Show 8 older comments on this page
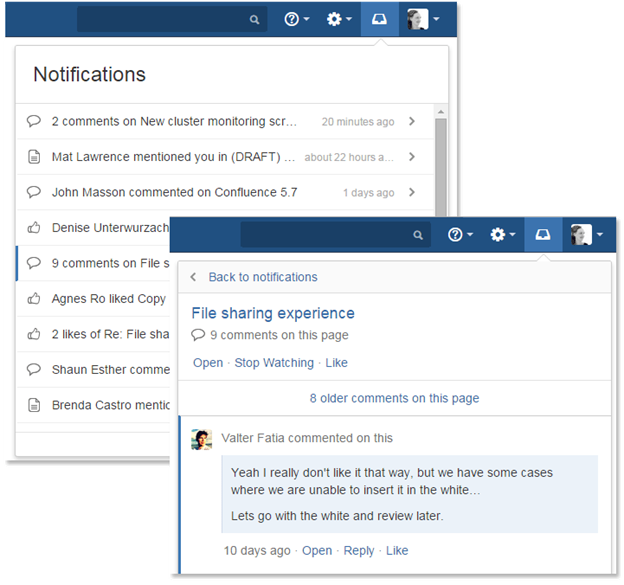The width and height of the screenshot is (624, 585). (394, 398)
